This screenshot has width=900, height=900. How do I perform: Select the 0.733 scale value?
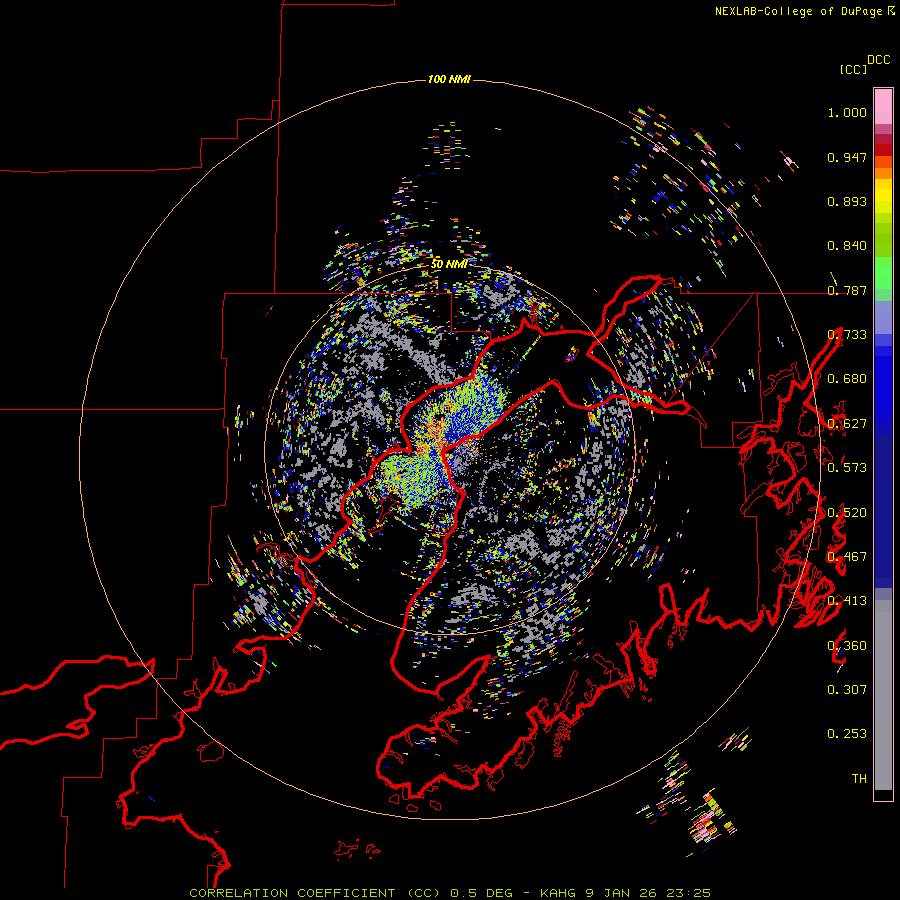(x=847, y=335)
